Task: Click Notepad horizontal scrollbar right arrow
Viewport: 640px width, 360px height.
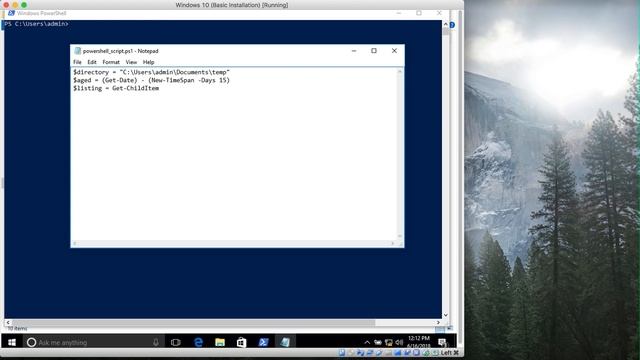Action: point(393,244)
